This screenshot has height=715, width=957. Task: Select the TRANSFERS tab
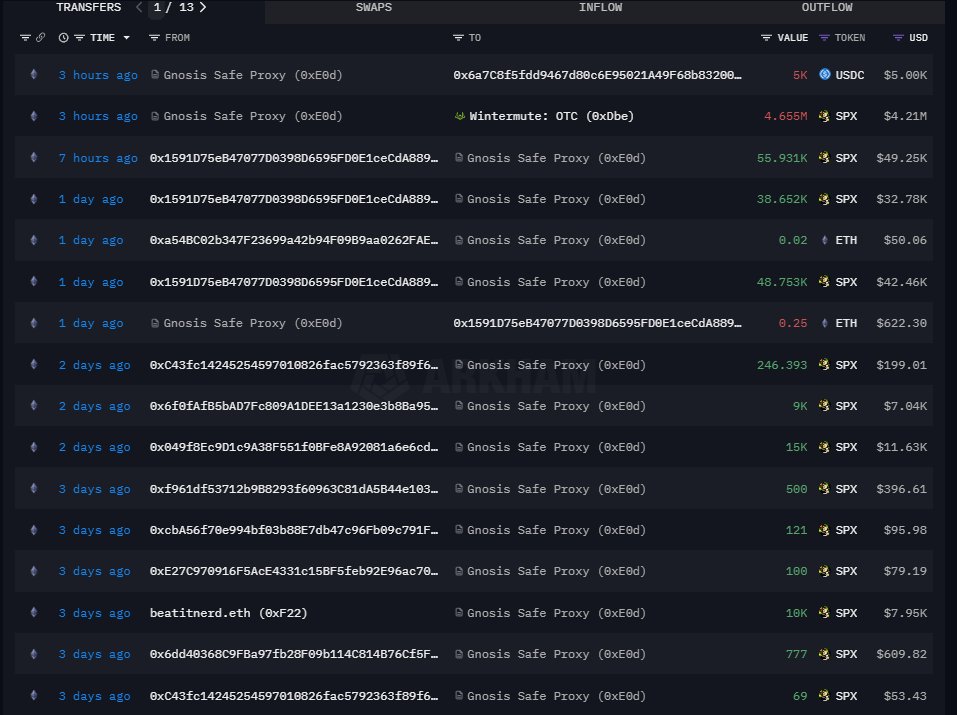(88, 7)
